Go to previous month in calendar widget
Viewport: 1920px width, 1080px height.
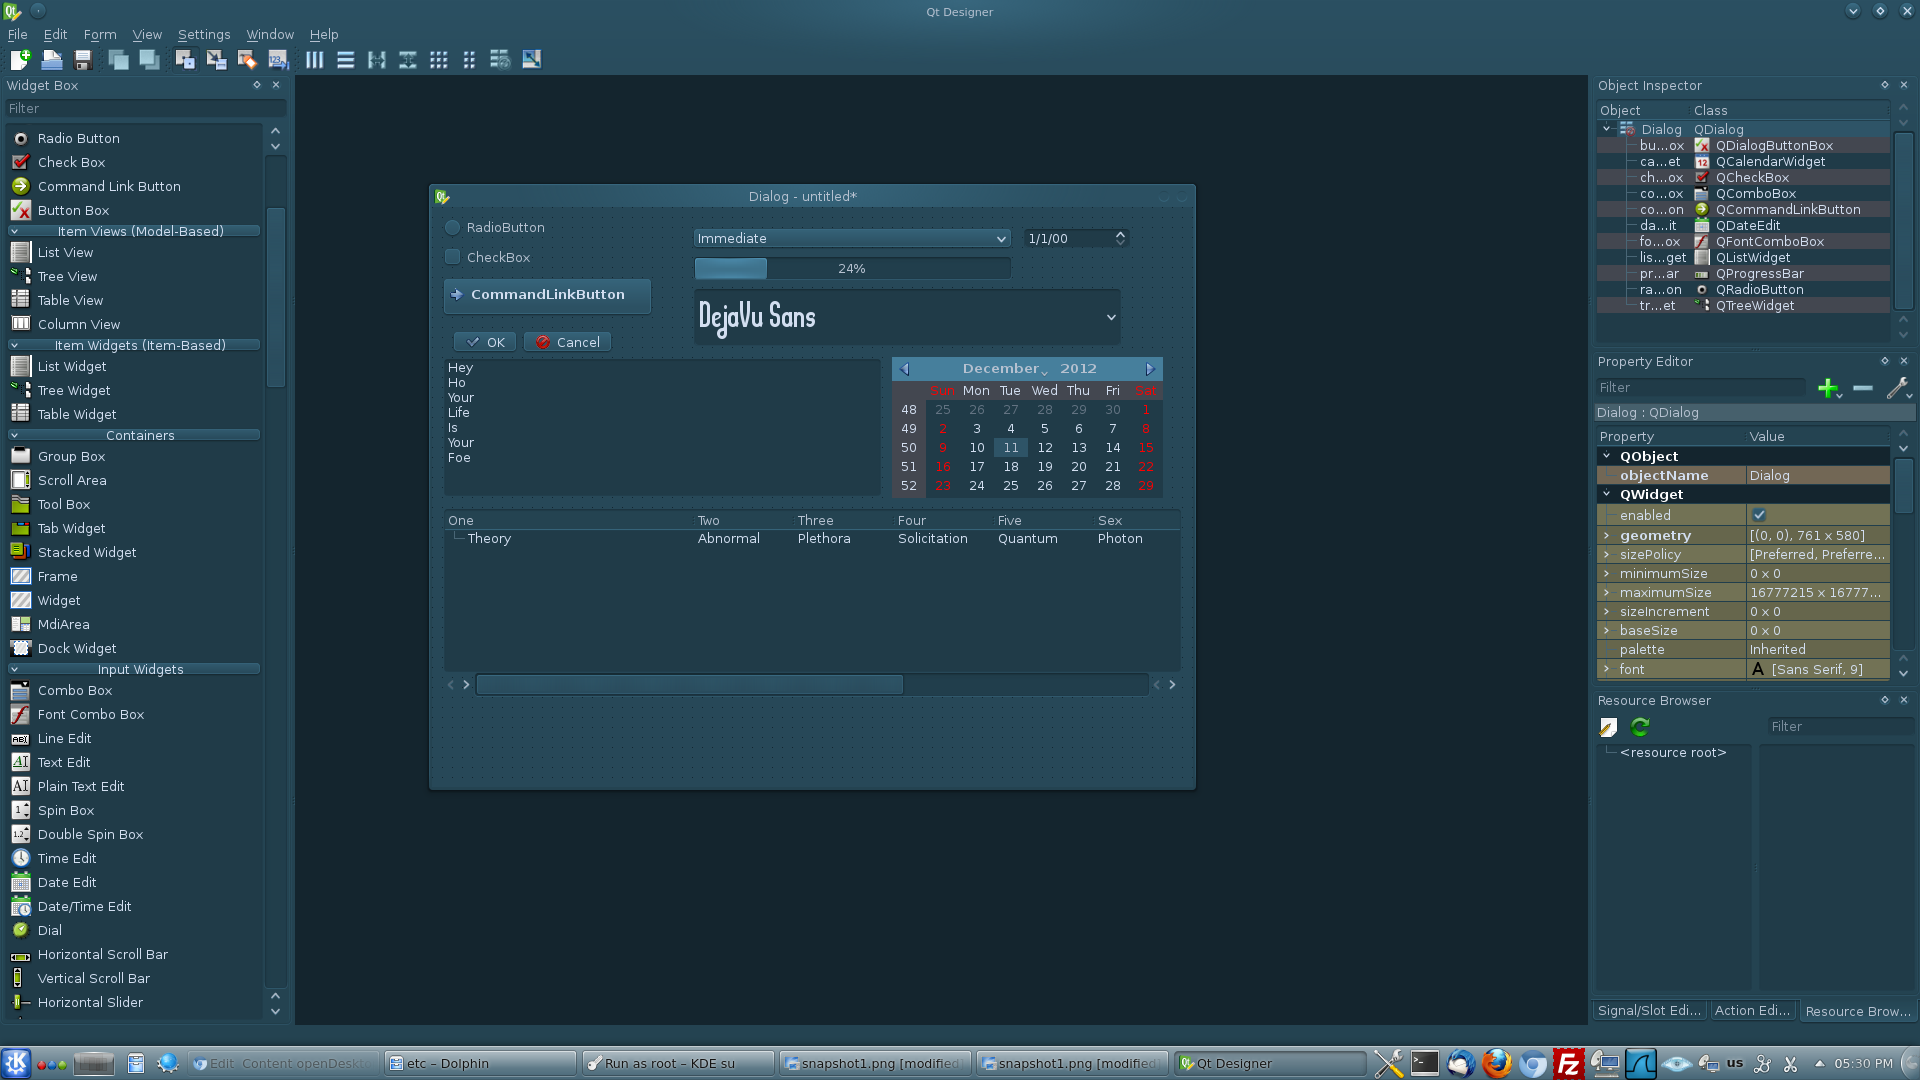pyautogui.click(x=905, y=369)
